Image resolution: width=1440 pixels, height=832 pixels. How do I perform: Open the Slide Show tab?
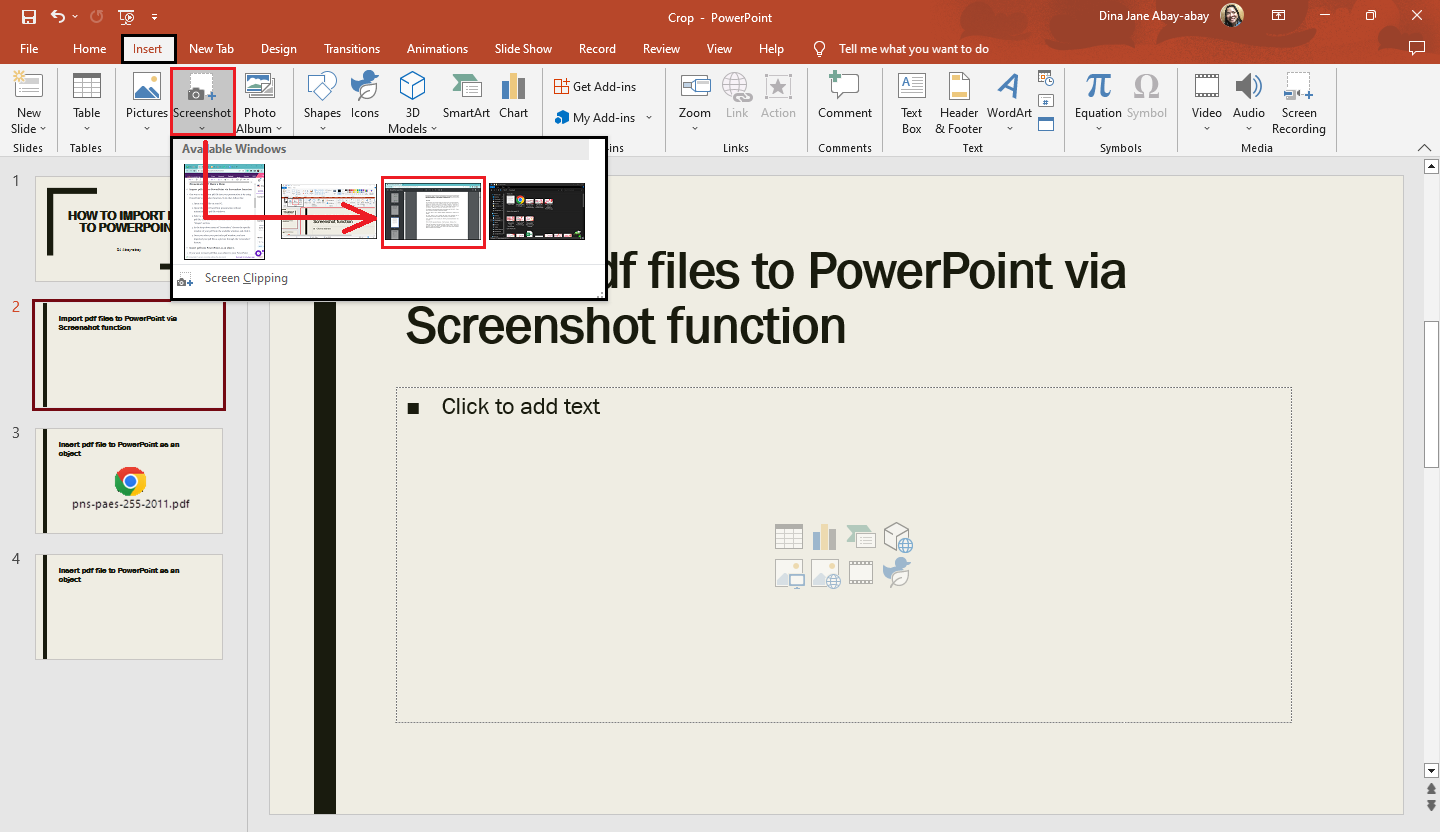tap(523, 48)
